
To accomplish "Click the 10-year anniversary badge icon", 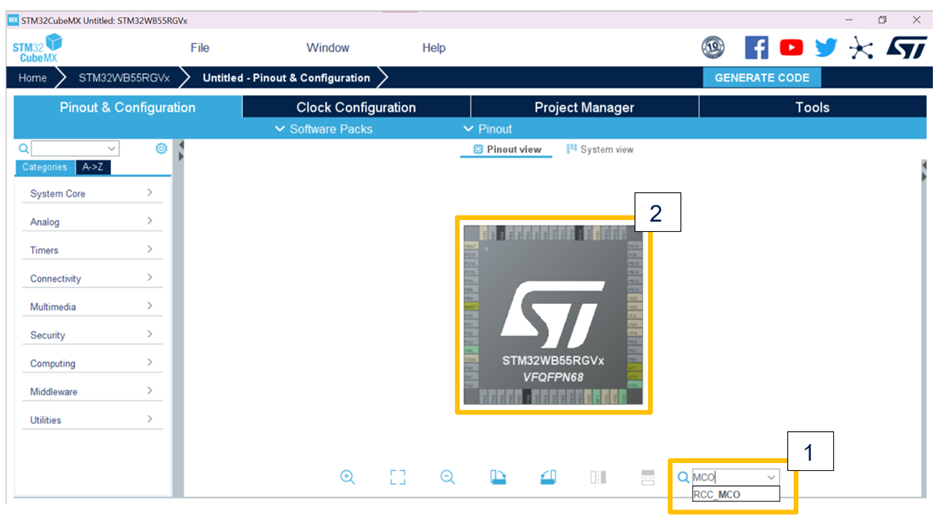I will pyautogui.click(x=713, y=47).
